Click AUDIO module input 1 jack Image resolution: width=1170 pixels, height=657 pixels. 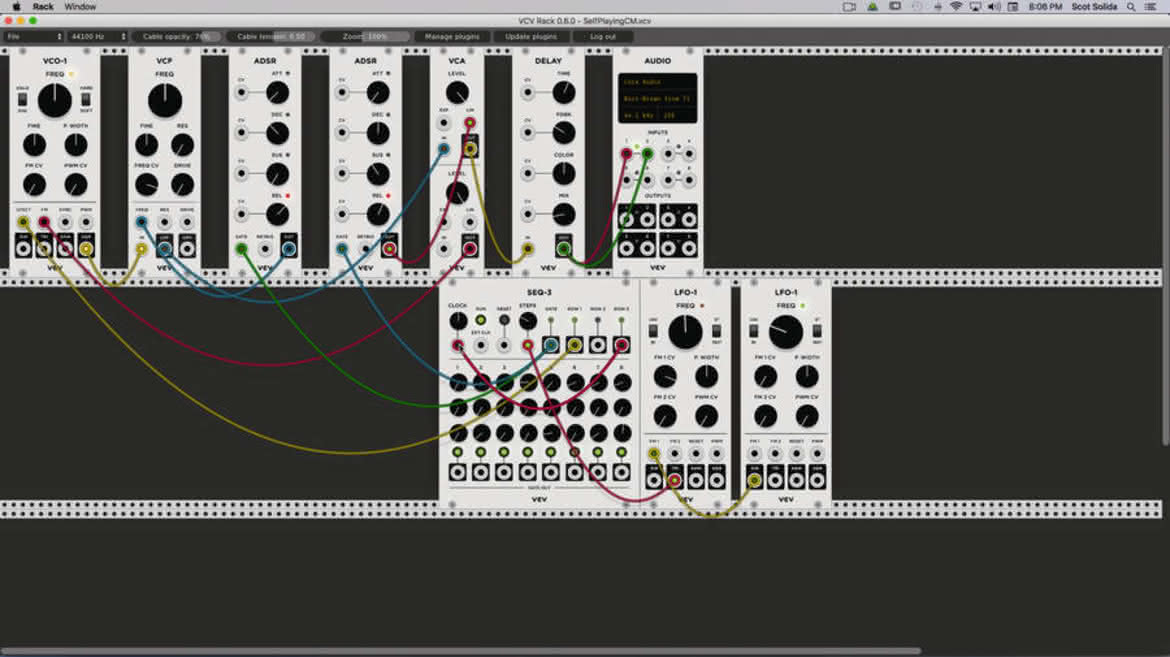(x=627, y=154)
